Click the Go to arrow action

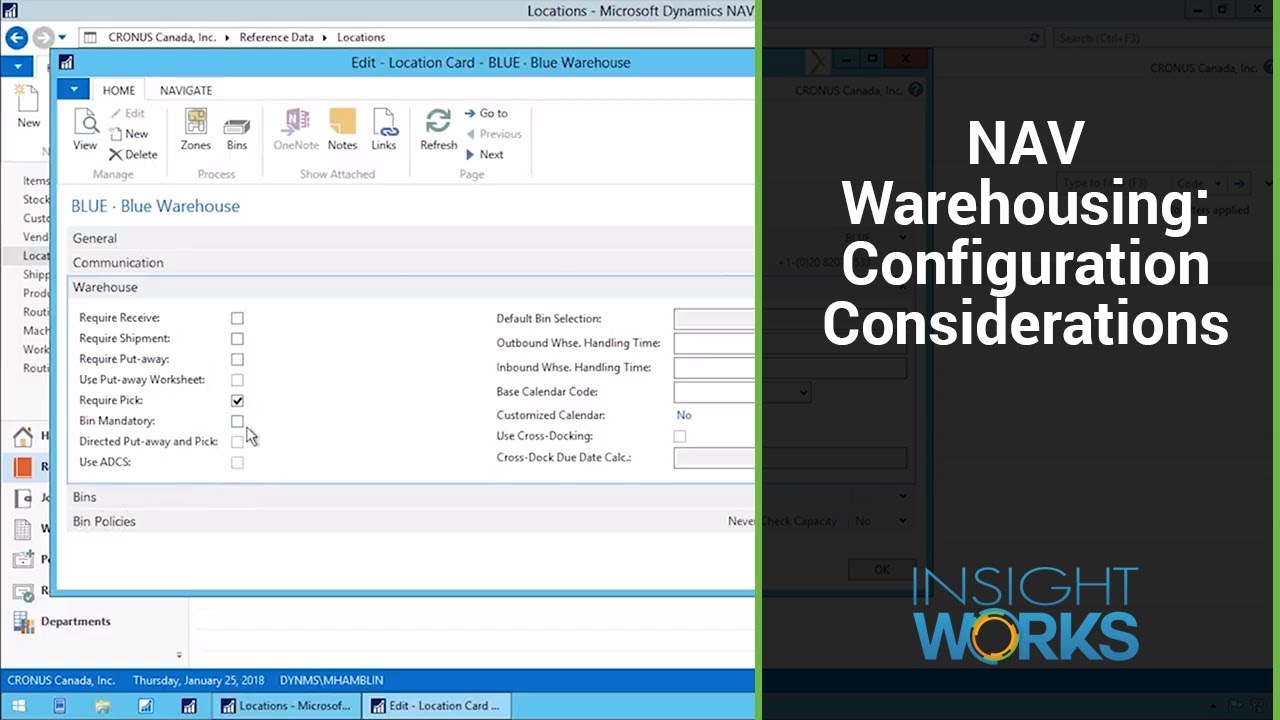pos(486,113)
